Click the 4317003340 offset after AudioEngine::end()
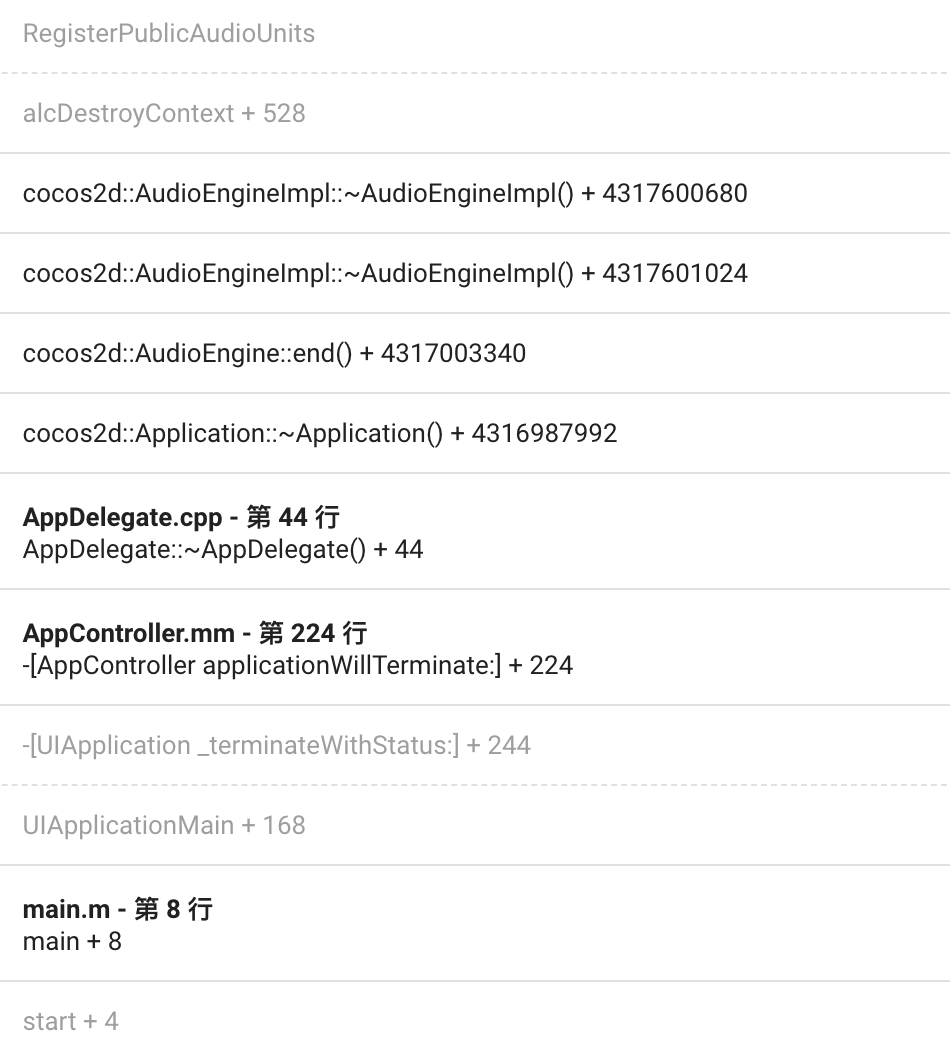The width and height of the screenshot is (950, 1056). (453, 353)
